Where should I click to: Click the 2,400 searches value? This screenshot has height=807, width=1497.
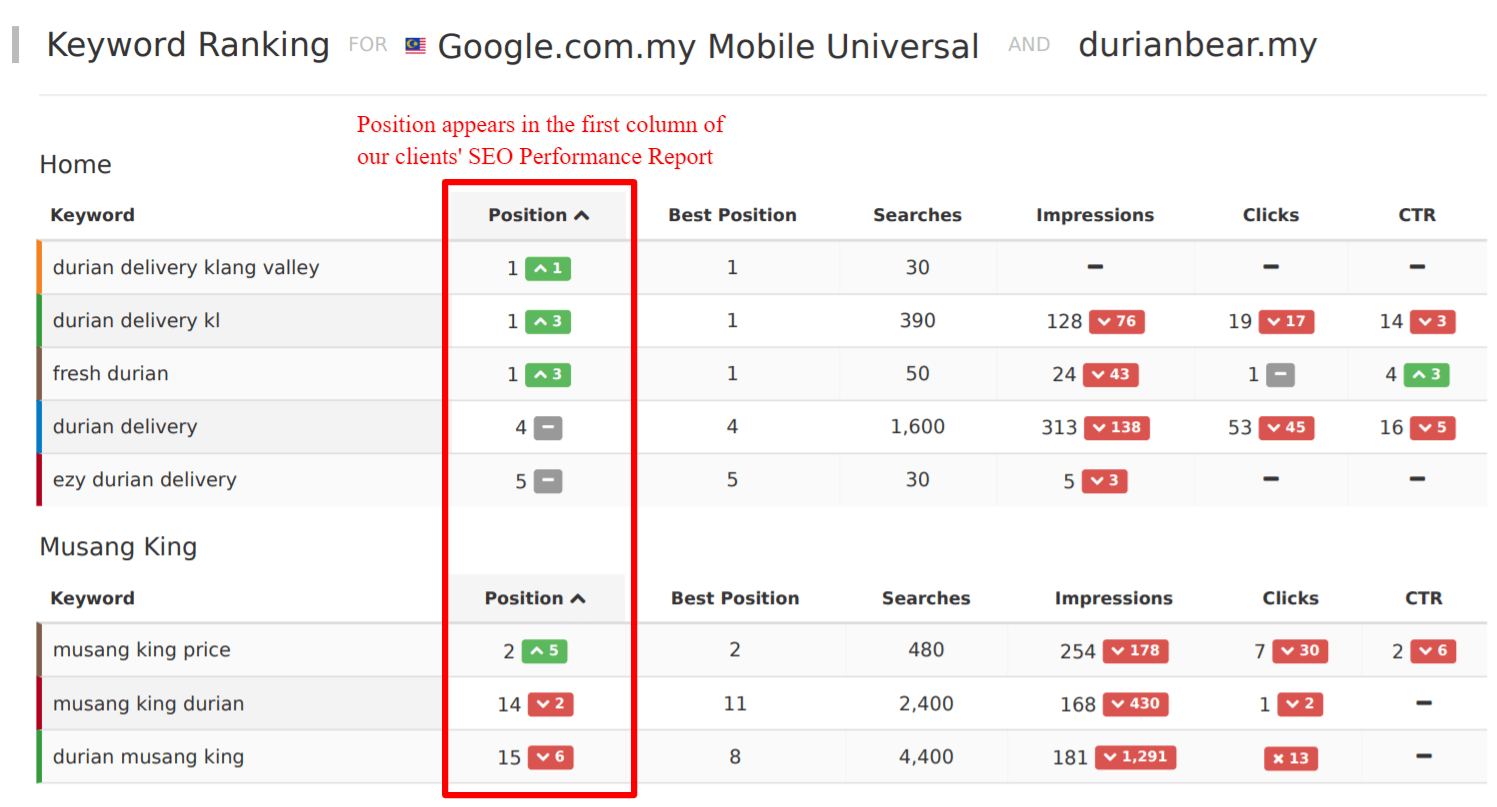(x=926, y=704)
